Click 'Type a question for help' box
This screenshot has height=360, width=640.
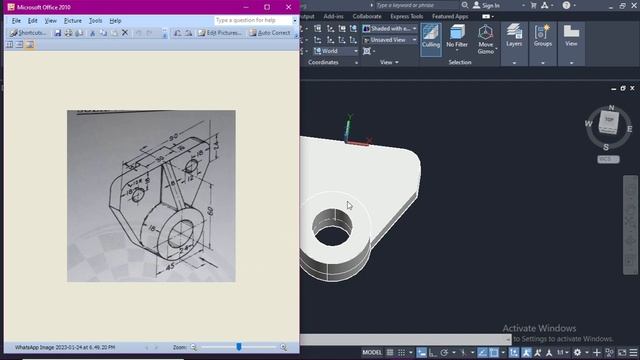coord(253,20)
